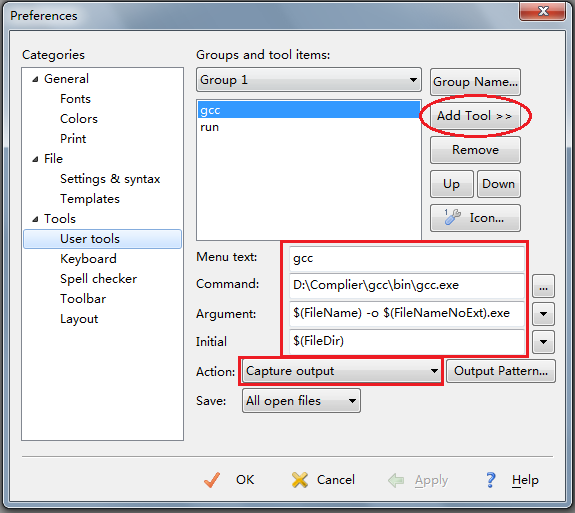The image size is (575, 513).
Task: Select the run tool in list
Action: point(309,127)
